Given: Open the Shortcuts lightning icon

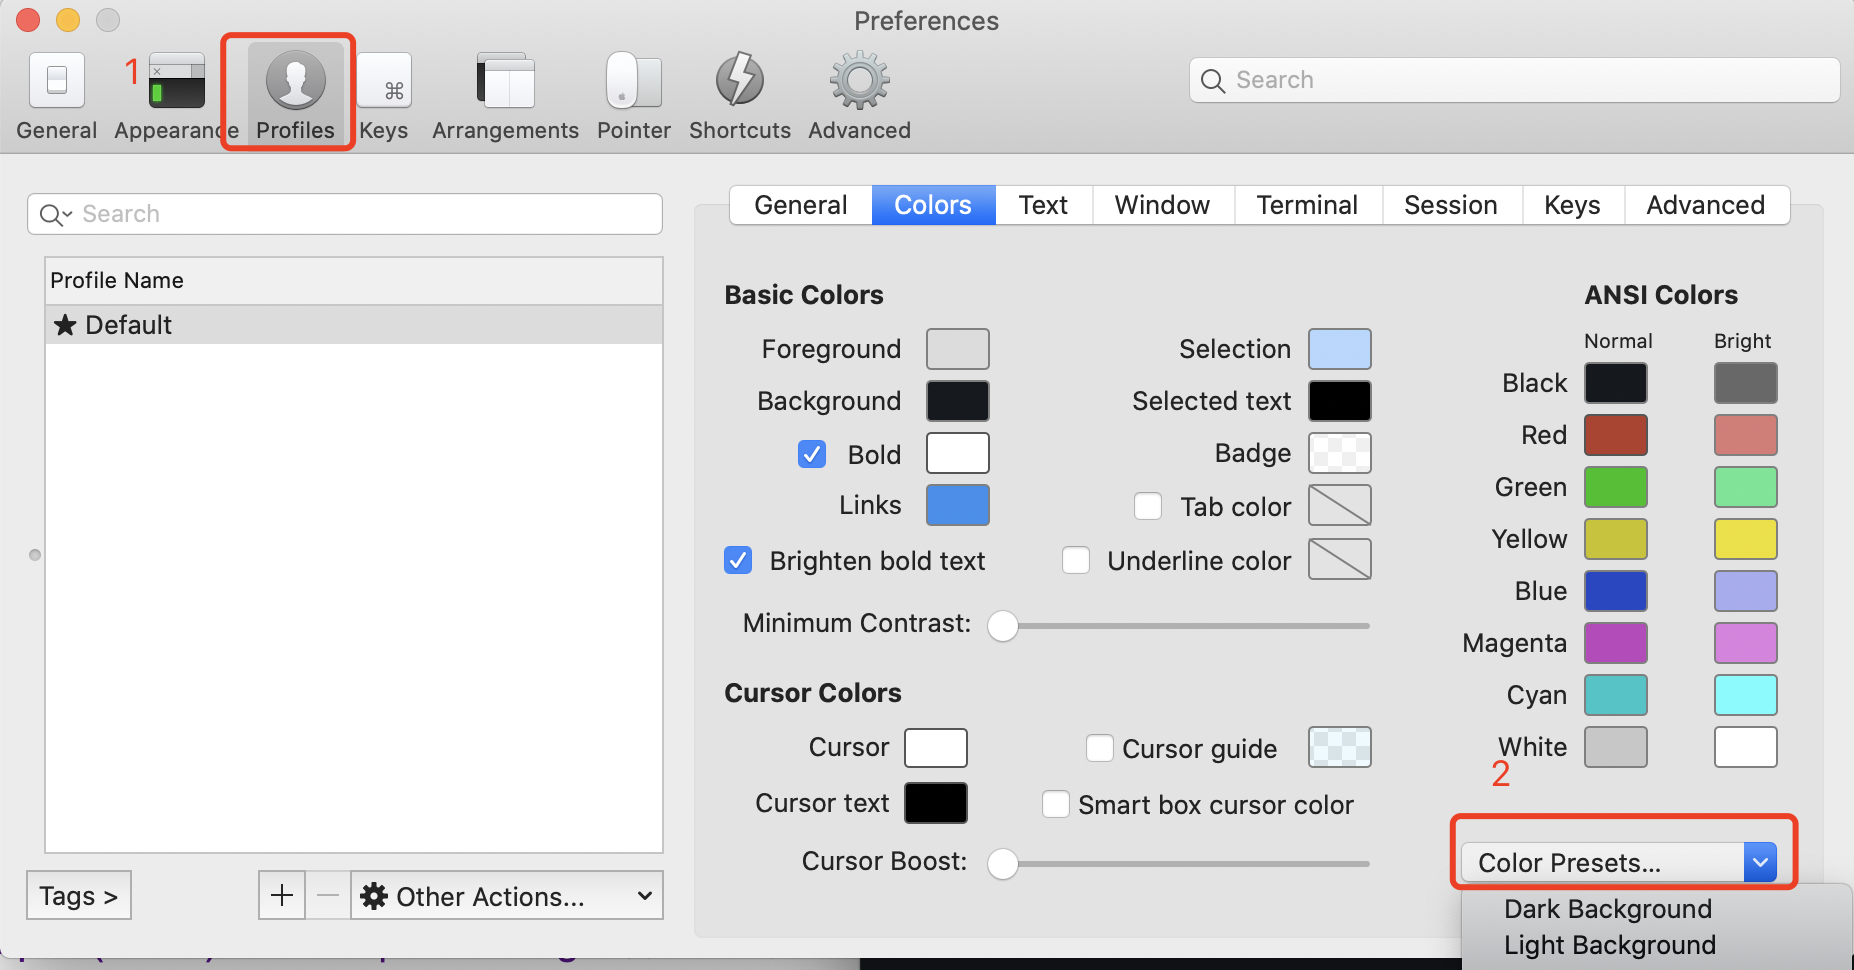Looking at the screenshot, I should pyautogui.click(x=739, y=95).
